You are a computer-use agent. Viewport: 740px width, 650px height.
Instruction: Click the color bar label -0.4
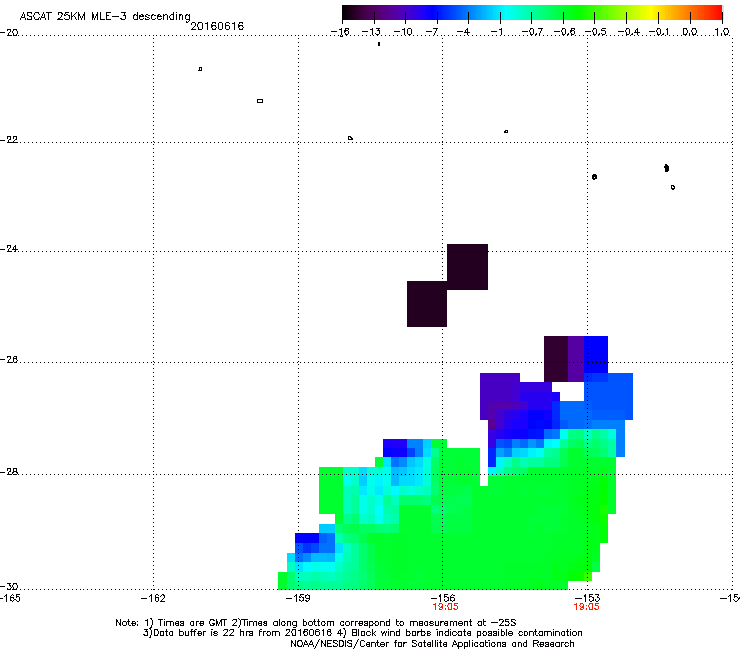pyautogui.click(x=629, y=32)
